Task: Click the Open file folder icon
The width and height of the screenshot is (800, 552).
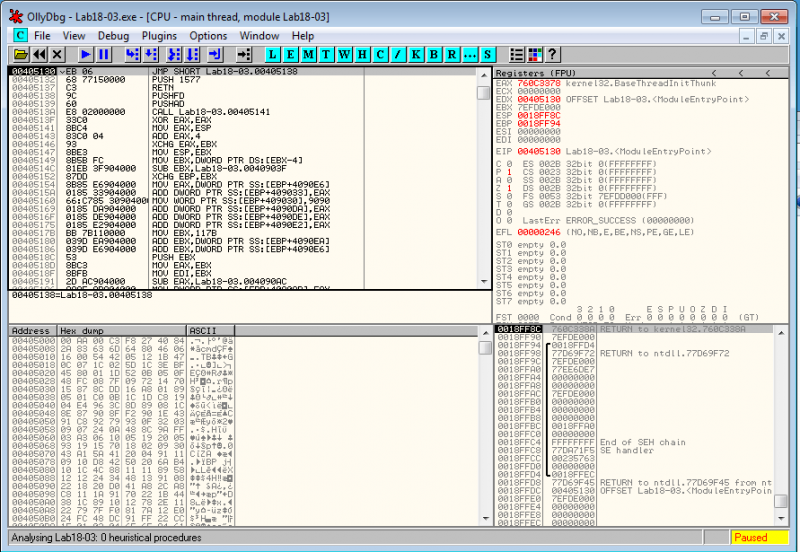Action: [x=21, y=55]
